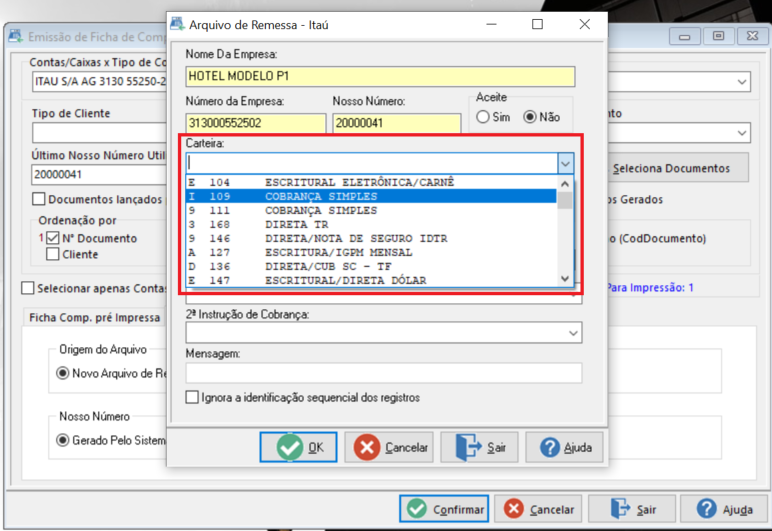Click Último Nosso Número Utilizado field
The width and height of the screenshot is (772, 531).
click(x=99, y=174)
